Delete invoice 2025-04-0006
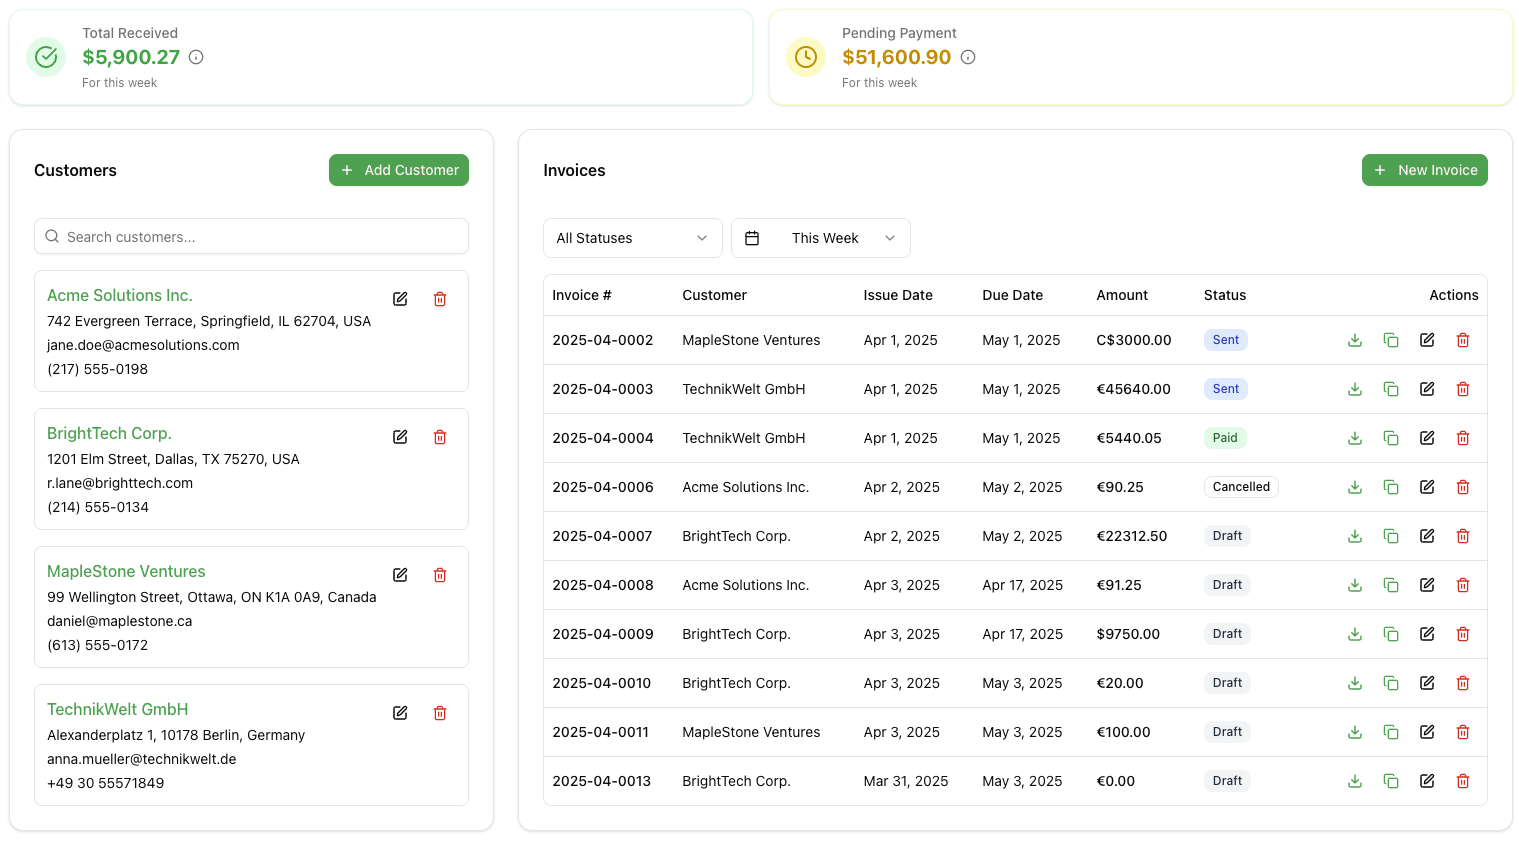The image size is (1519, 843). point(1463,487)
